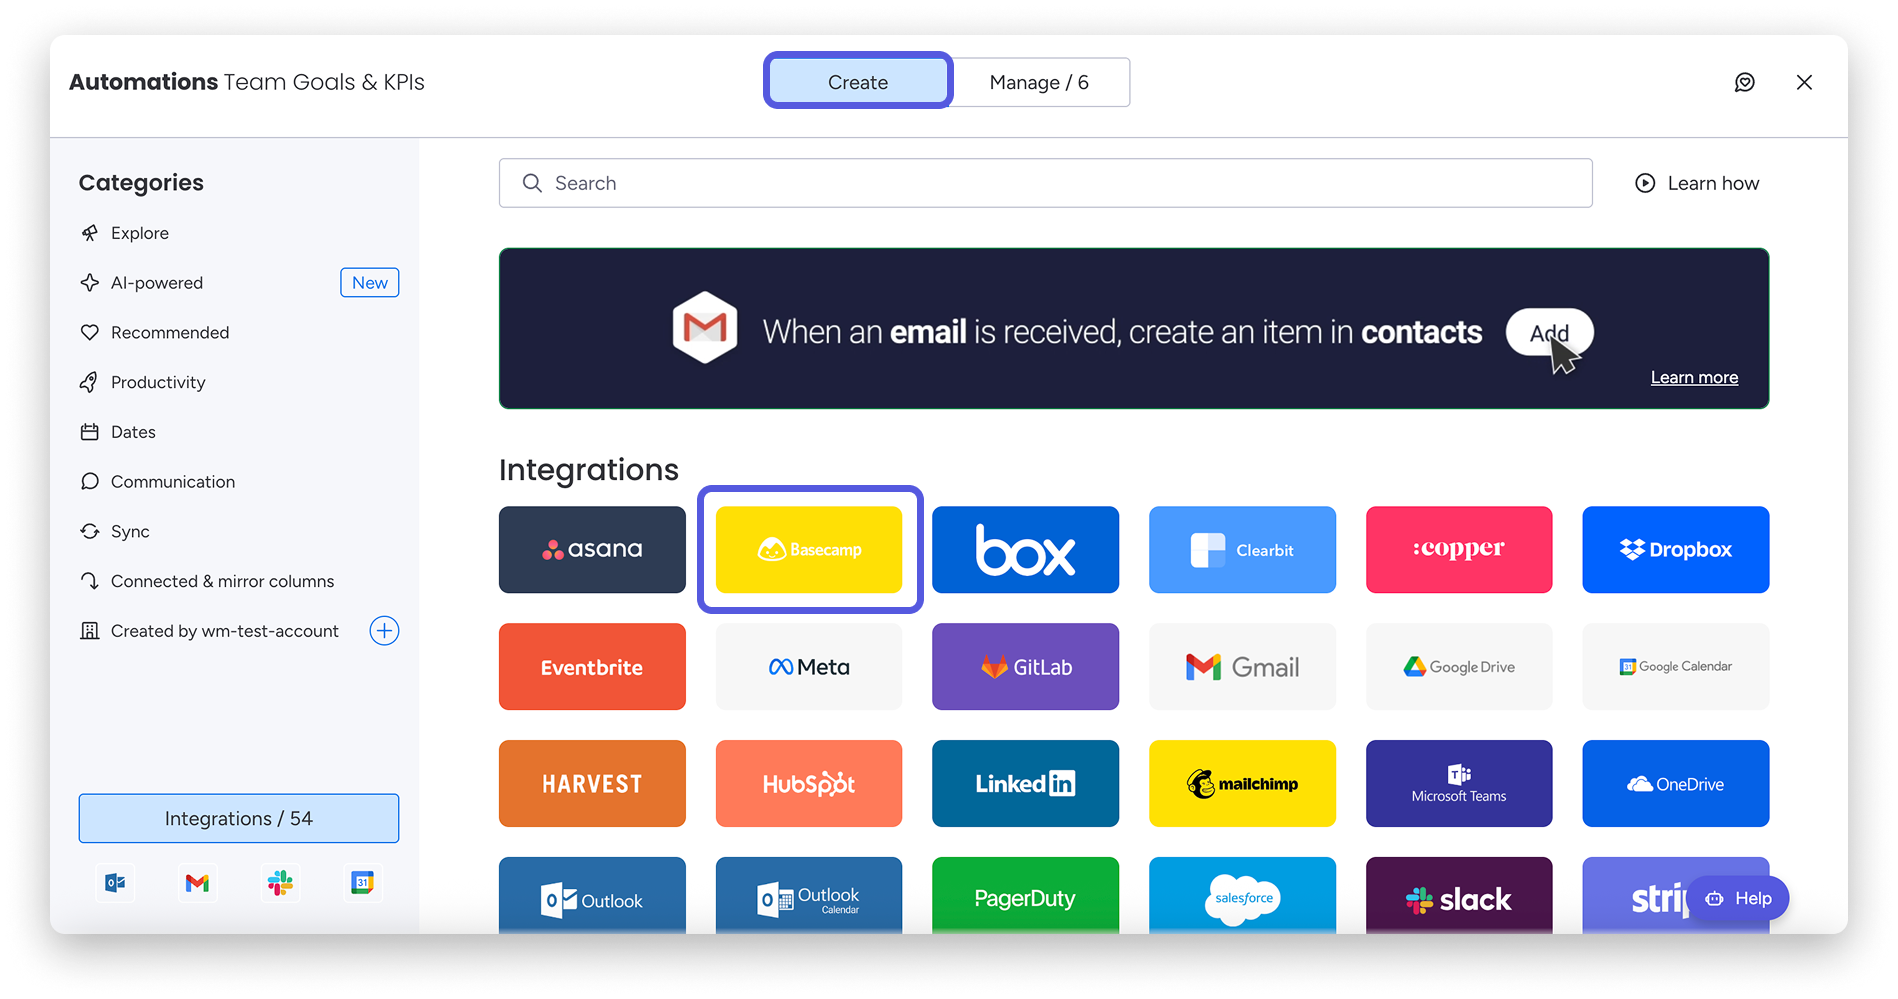This screenshot has height=999, width=1898.
Task: Focus the automations Search field
Action: tap(1045, 183)
